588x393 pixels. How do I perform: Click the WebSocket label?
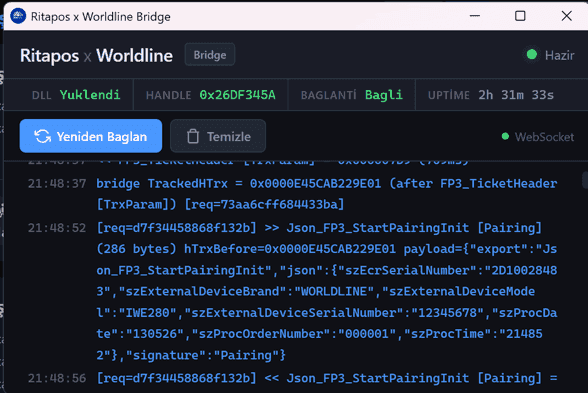click(x=544, y=137)
